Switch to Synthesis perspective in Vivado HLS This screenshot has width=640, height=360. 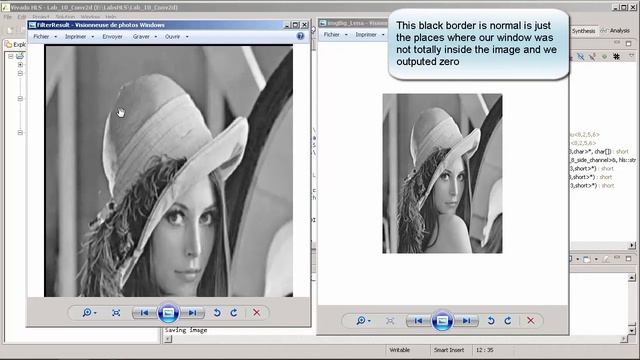click(583, 31)
